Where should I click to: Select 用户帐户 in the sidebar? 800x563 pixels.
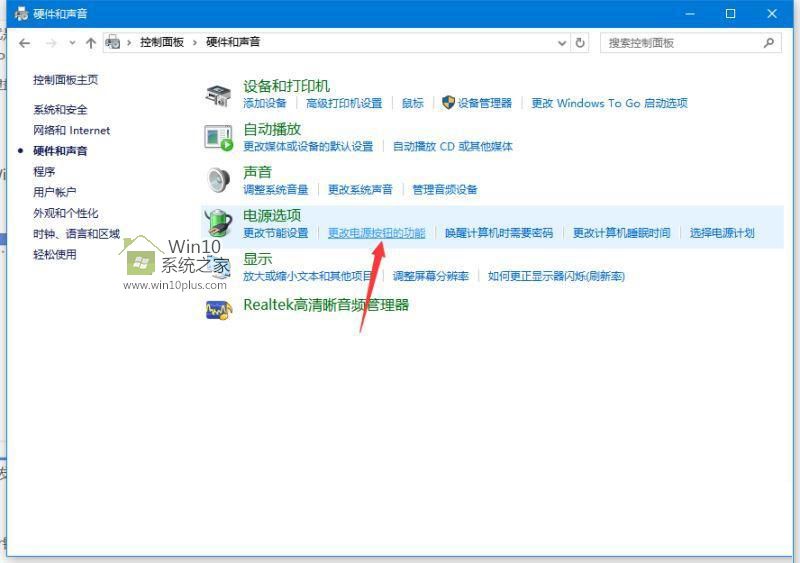pos(55,192)
